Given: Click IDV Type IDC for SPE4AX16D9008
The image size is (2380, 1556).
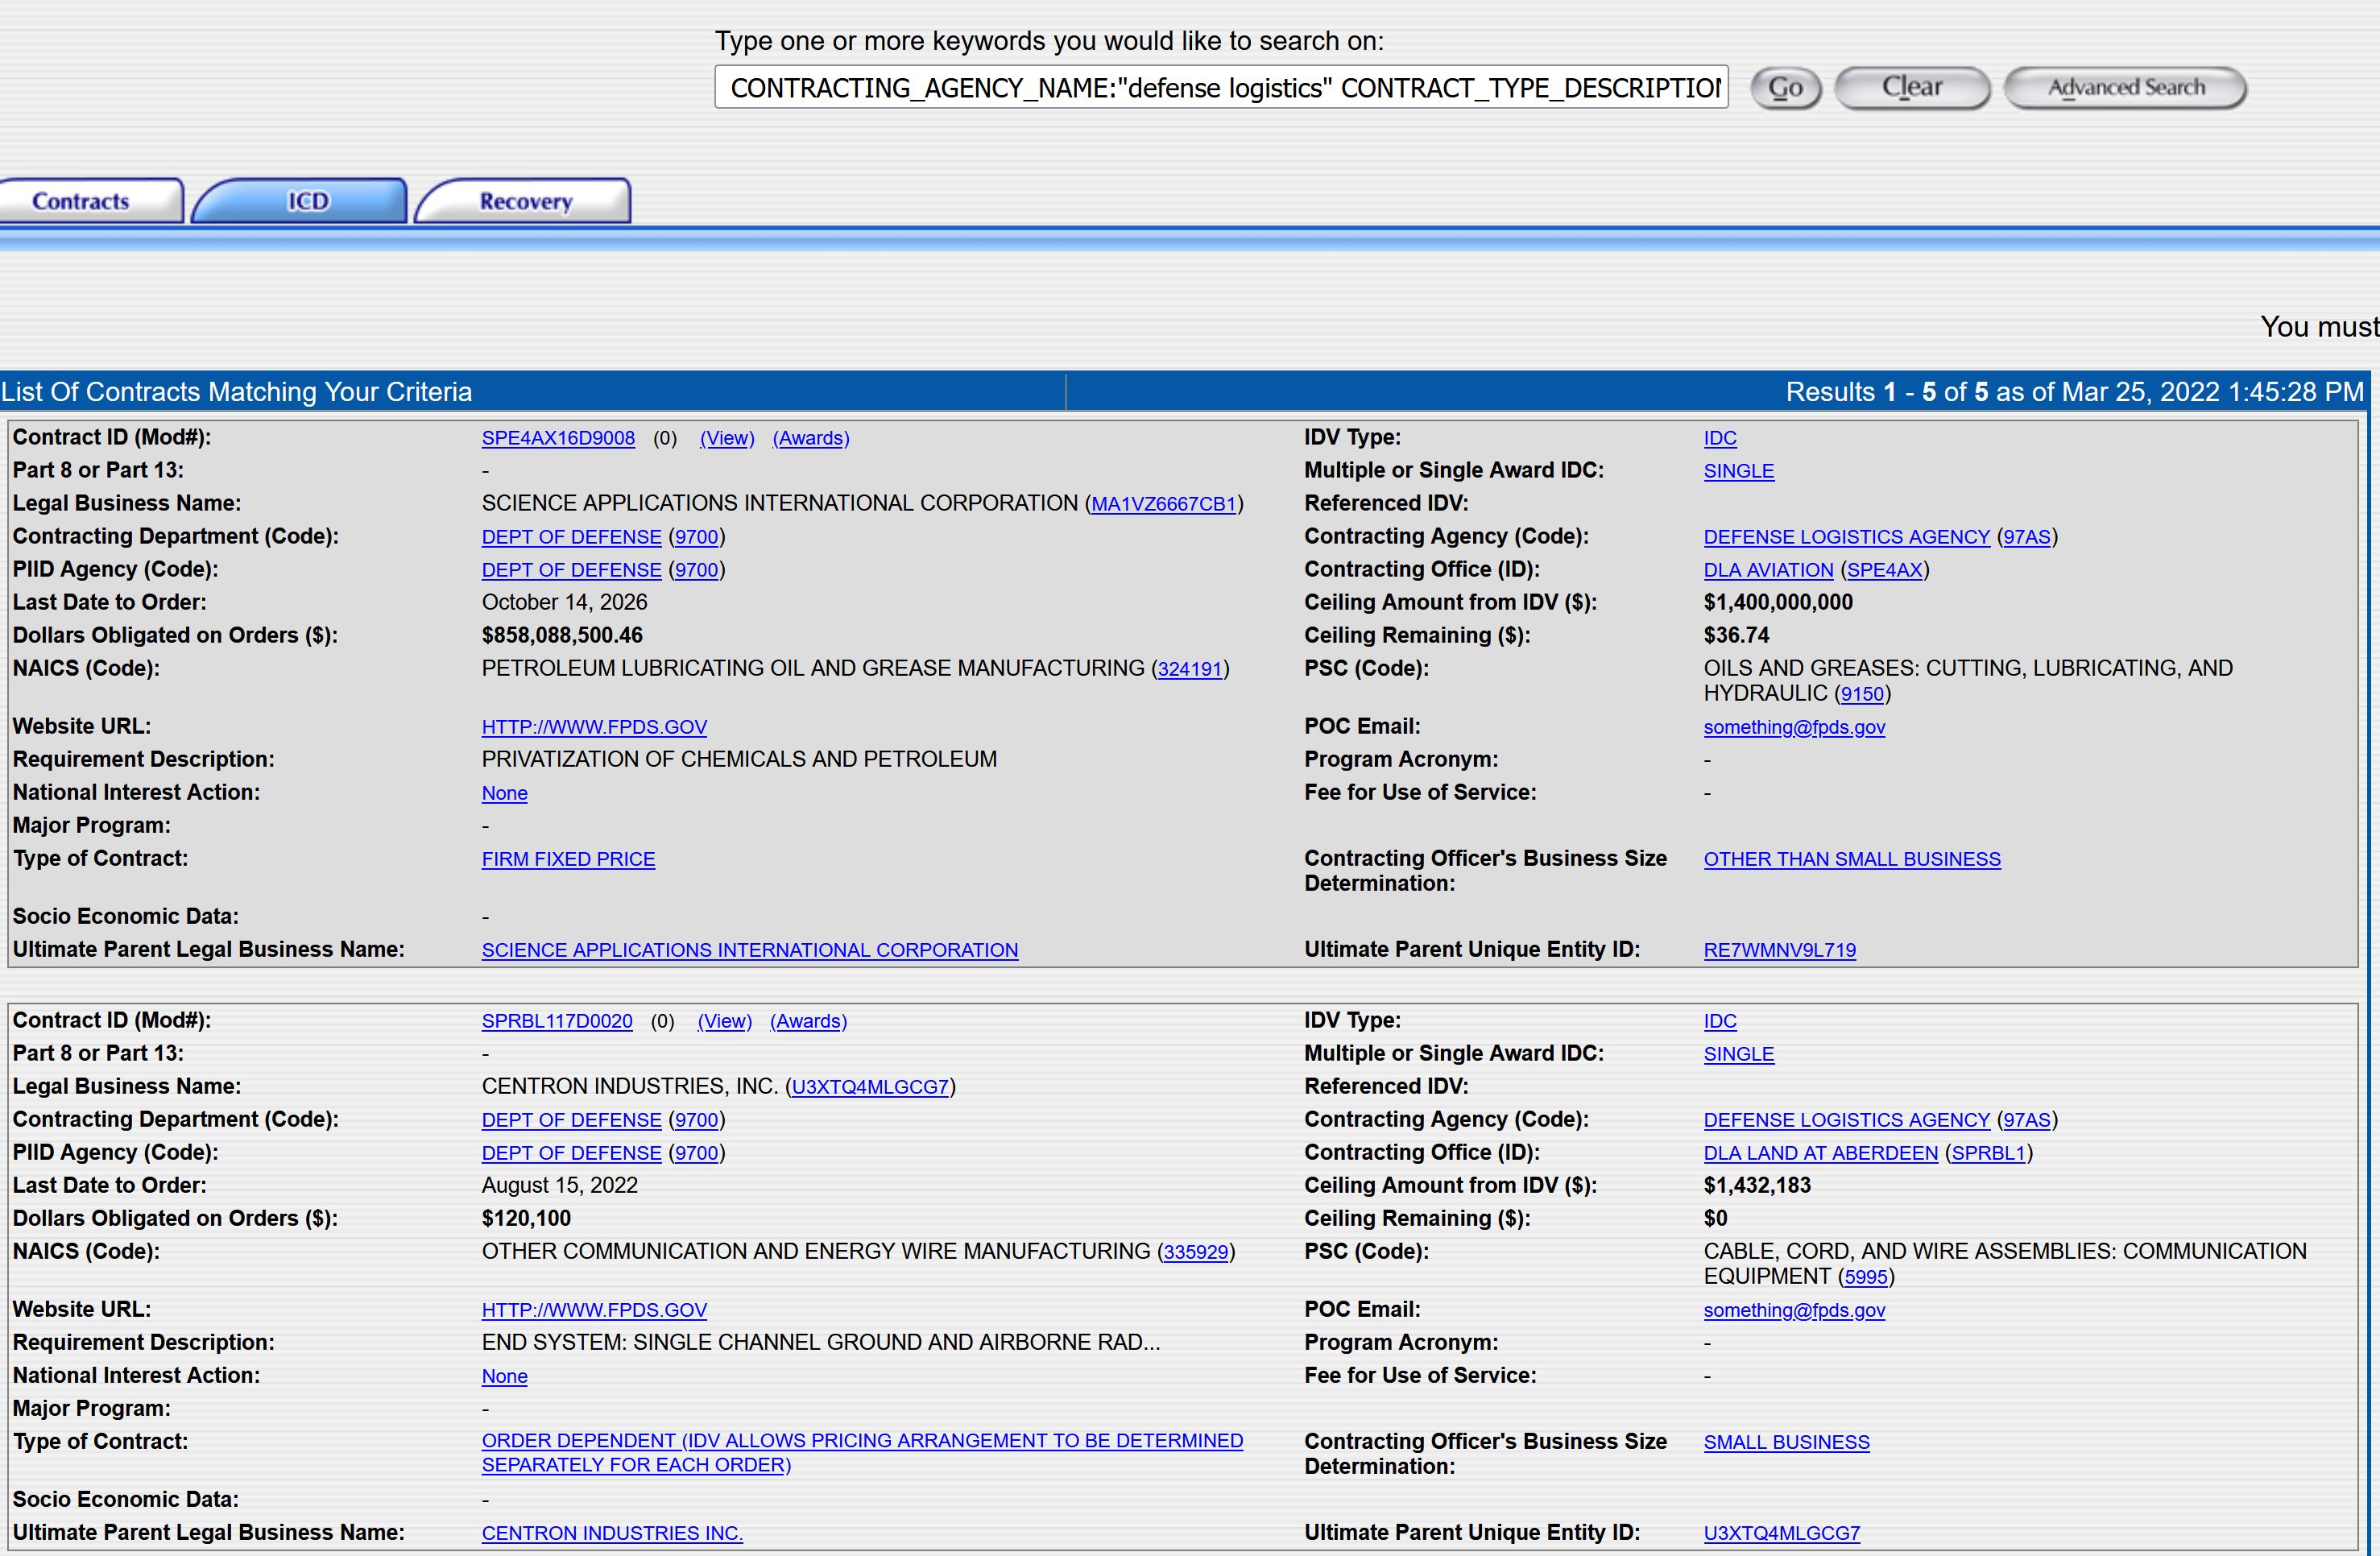Looking at the screenshot, I should [1720, 438].
